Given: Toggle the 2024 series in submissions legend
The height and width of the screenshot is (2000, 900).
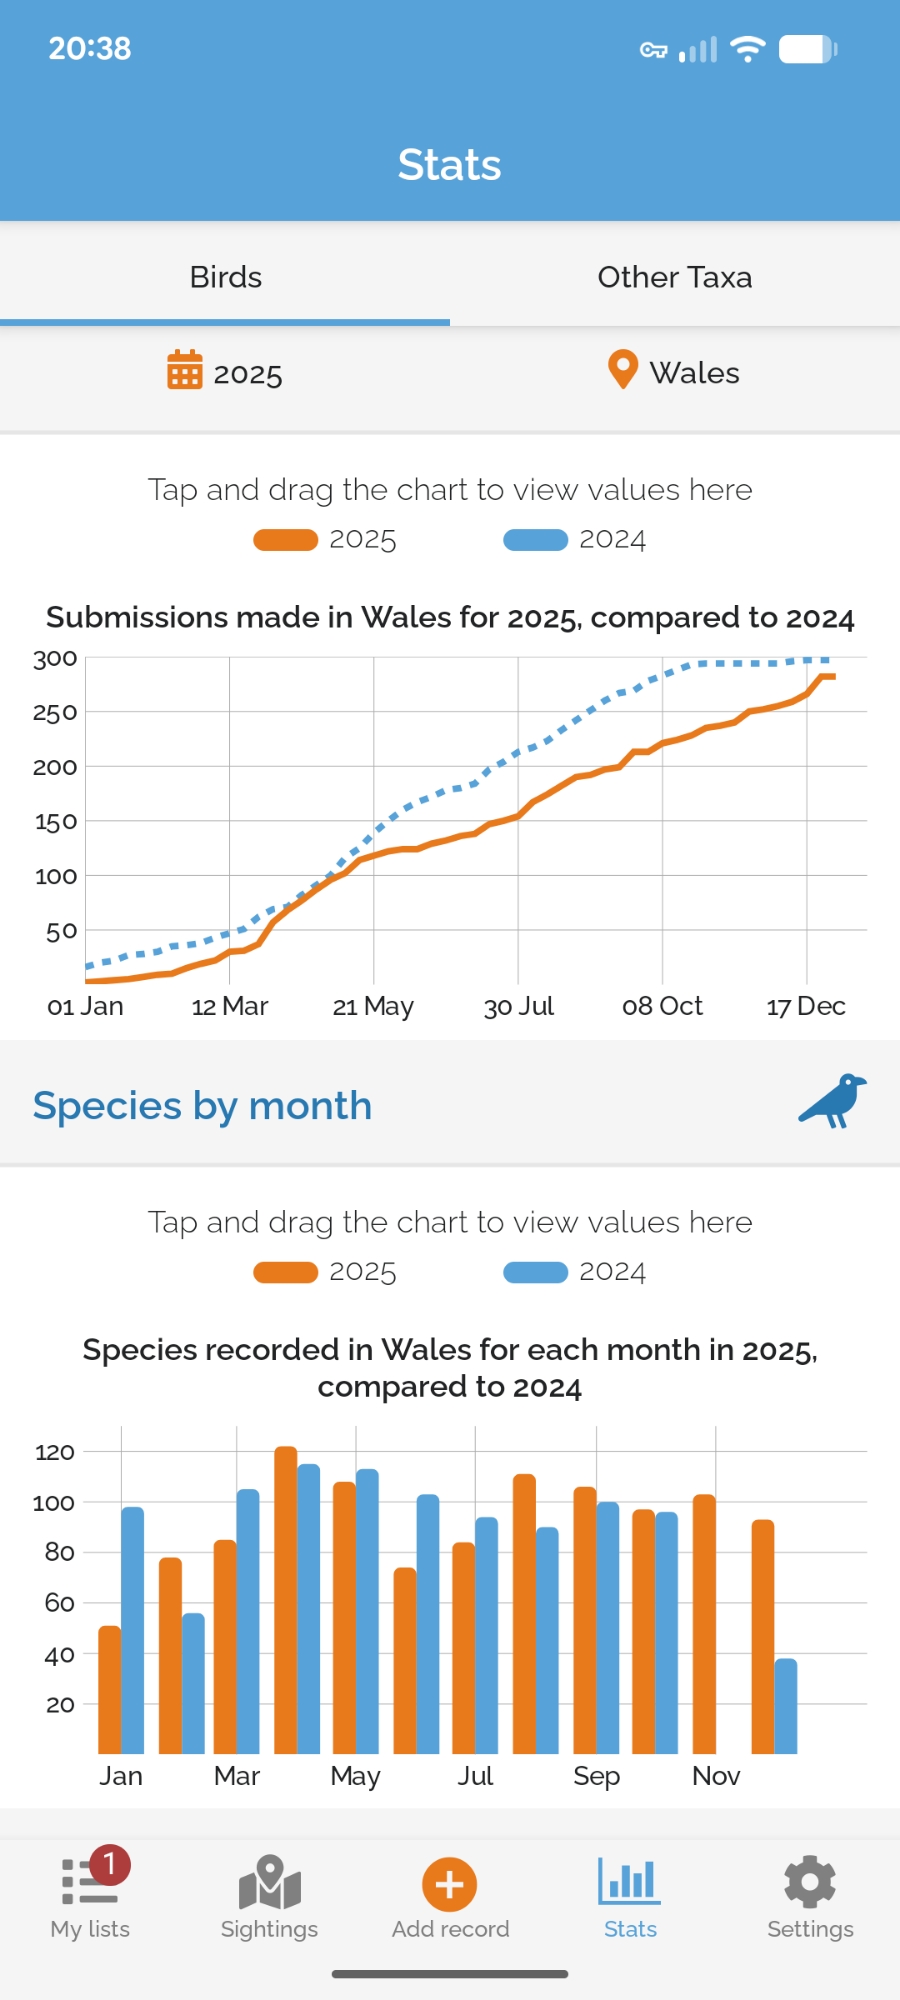Looking at the screenshot, I should pos(575,540).
